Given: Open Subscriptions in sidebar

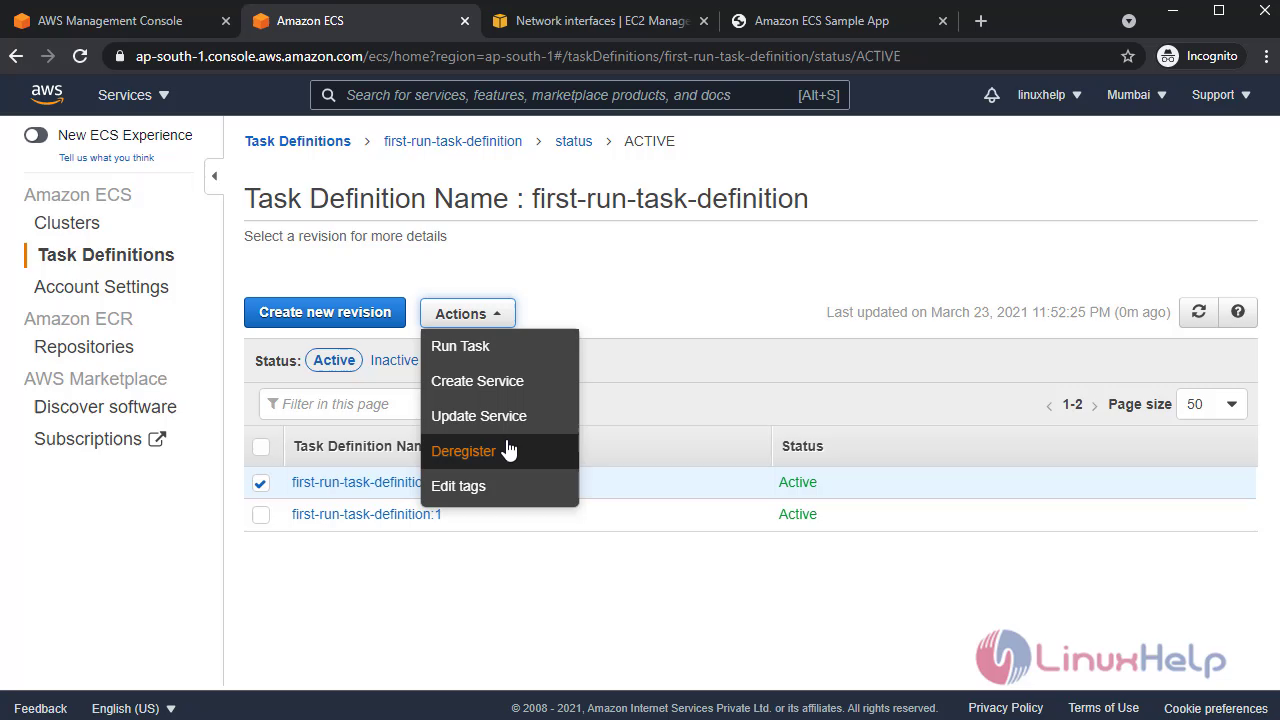Looking at the screenshot, I should pos(88,439).
